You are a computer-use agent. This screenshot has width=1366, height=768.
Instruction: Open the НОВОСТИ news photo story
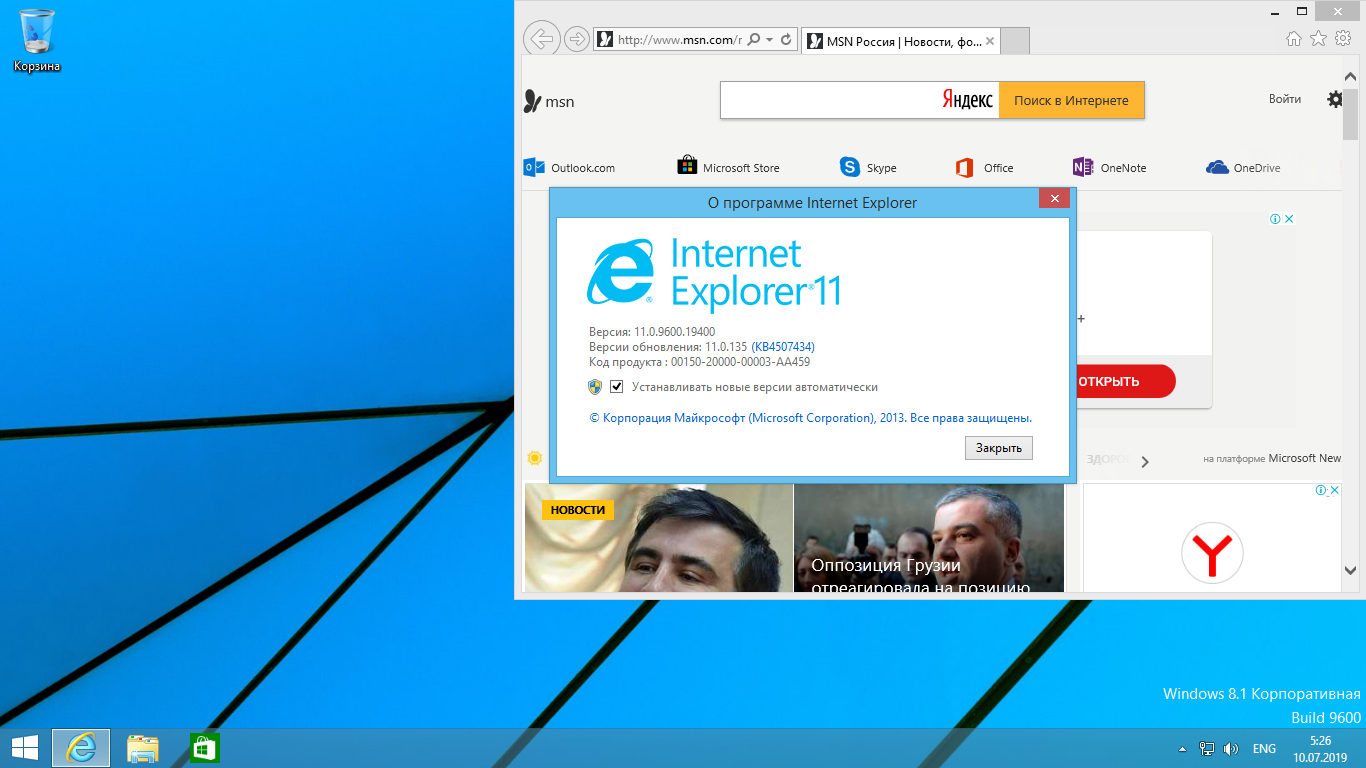[658, 538]
